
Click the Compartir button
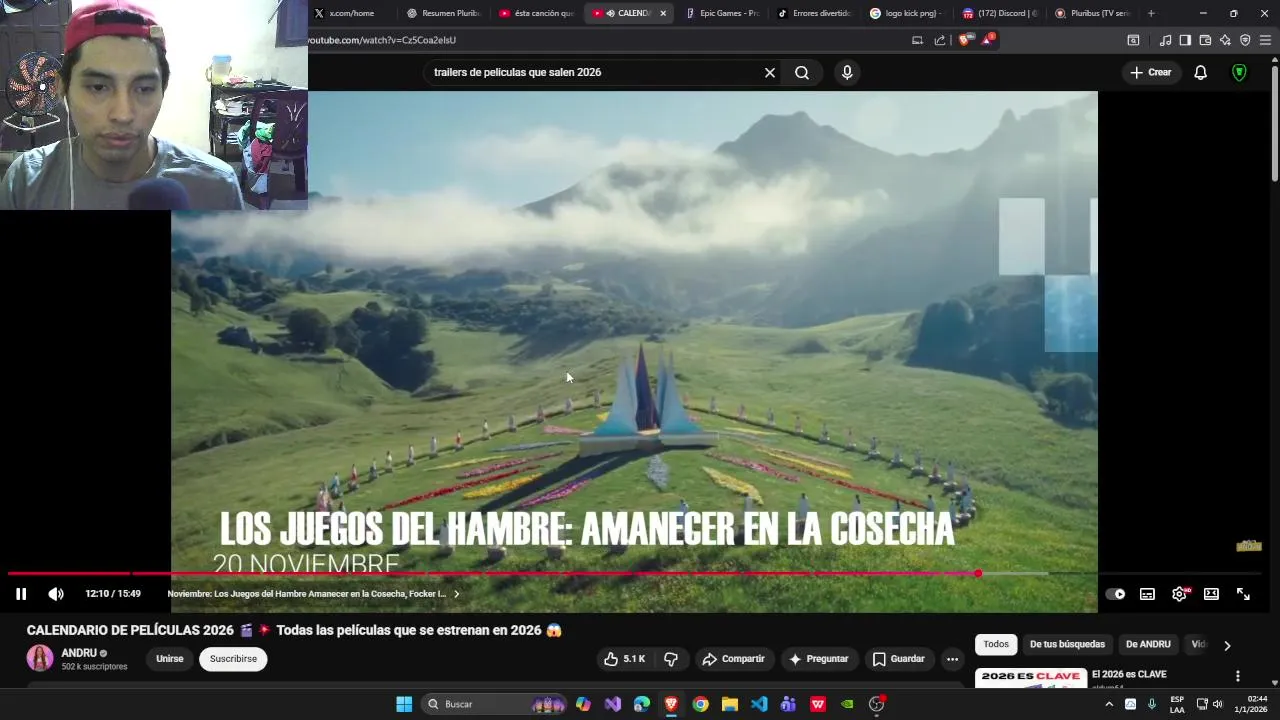click(x=733, y=659)
